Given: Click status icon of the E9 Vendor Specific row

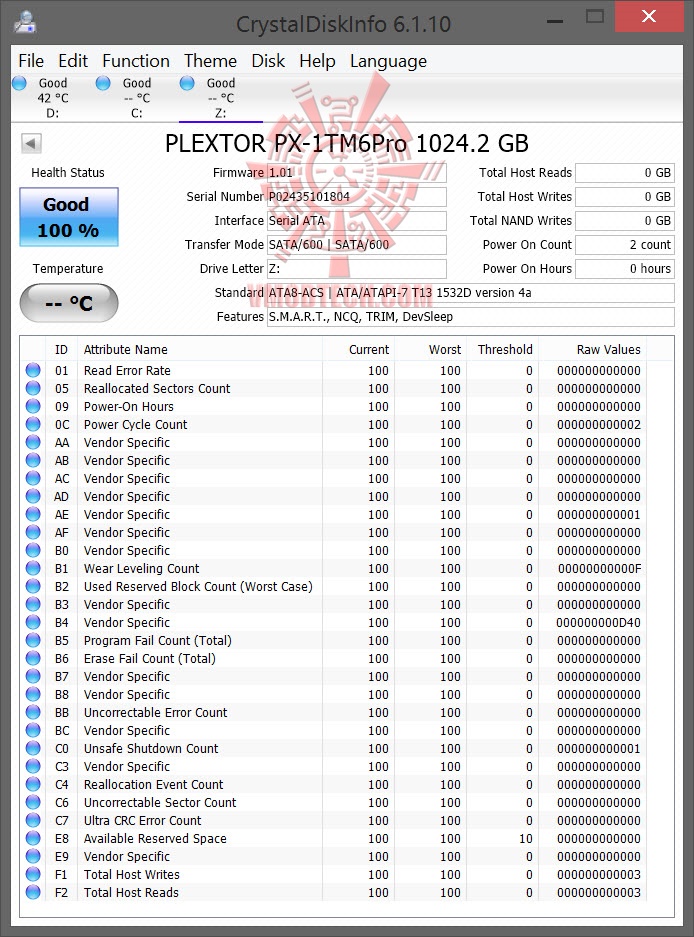Looking at the screenshot, I should (33, 856).
